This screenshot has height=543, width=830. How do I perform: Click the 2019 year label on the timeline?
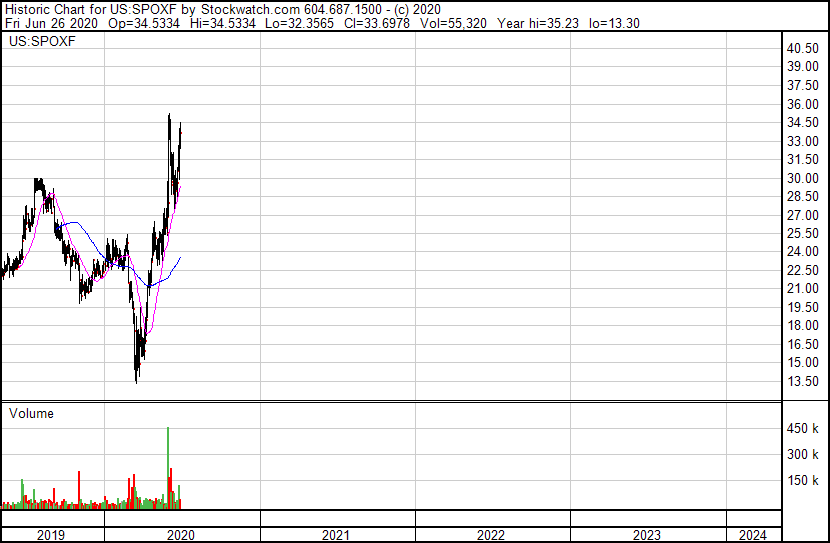(51, 535)
